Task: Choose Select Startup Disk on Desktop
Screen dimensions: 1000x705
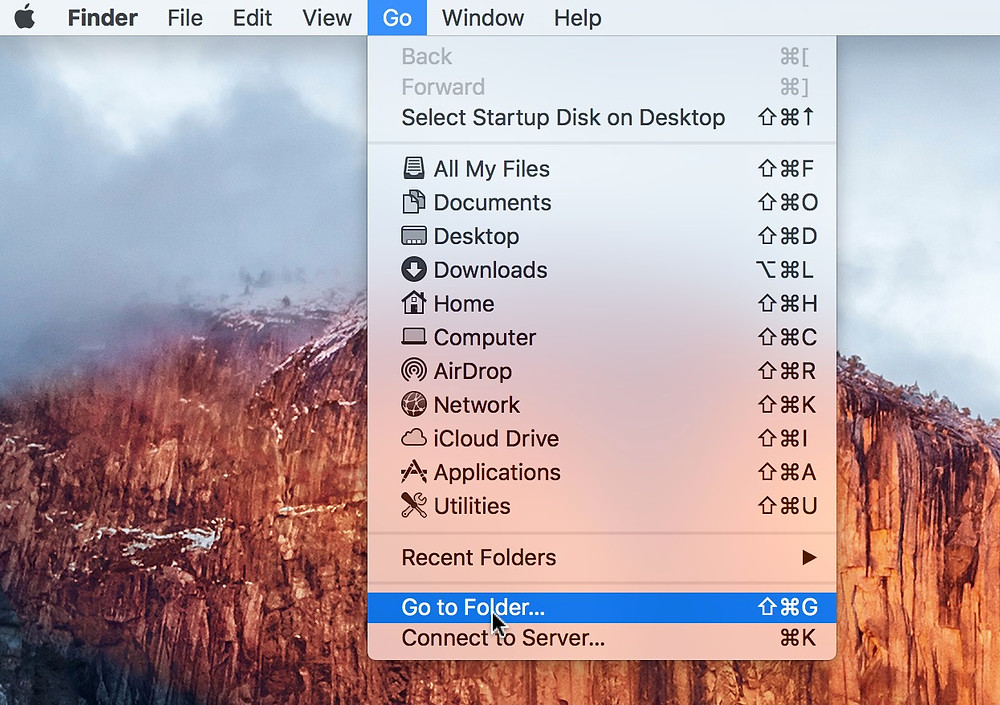Action: pyautogui.click(x=602, y=117)
